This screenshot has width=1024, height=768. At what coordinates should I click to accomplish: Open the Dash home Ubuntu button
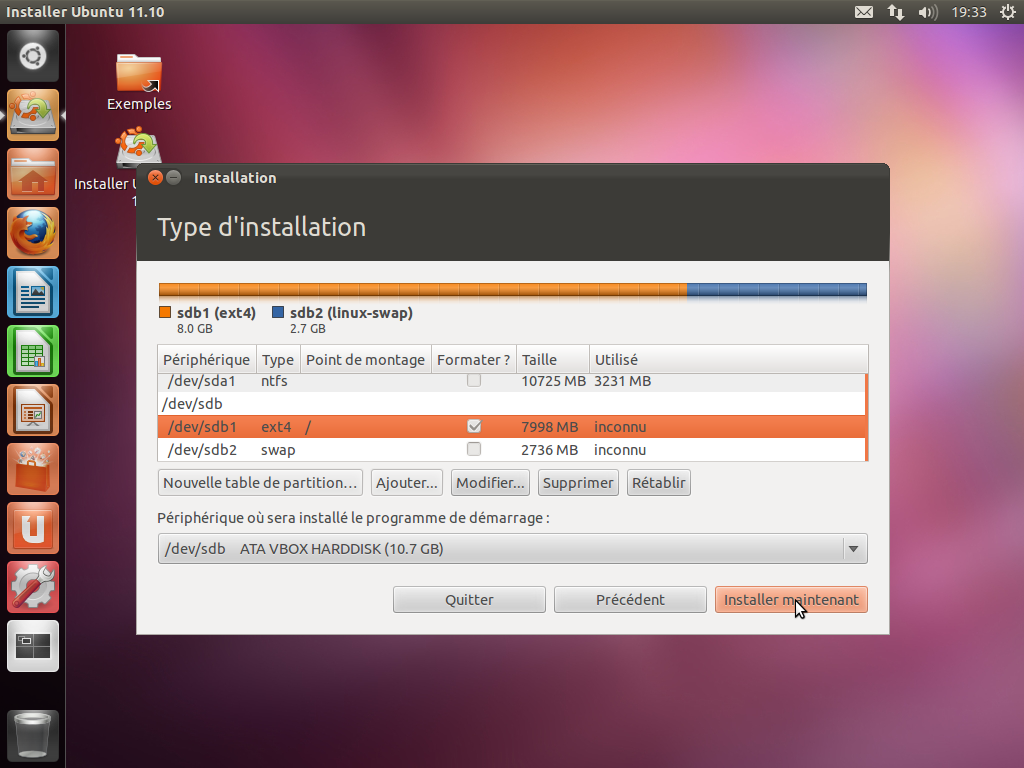click(x=33, y=56)
